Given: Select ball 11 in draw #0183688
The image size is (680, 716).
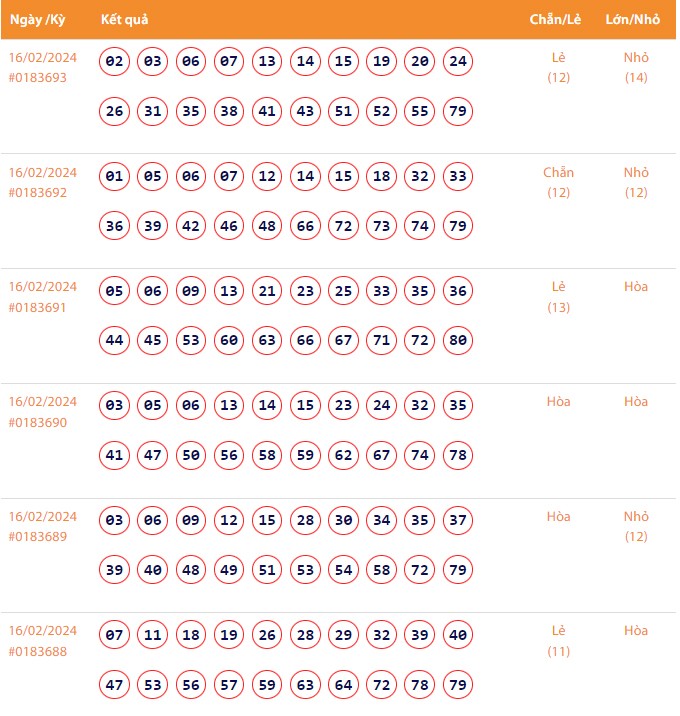Looking at the screenshot, I should tap(153, 635).
